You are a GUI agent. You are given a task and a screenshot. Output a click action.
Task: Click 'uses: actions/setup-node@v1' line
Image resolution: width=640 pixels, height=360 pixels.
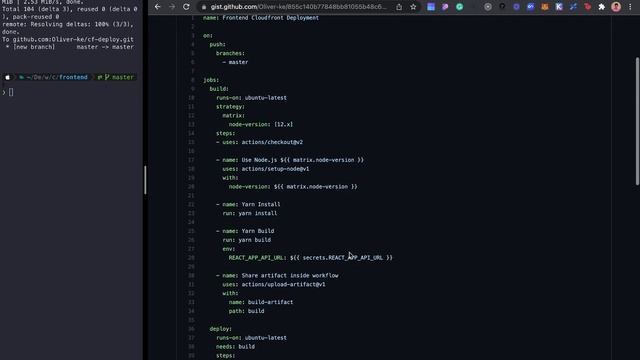pyautogui.click(x=266, y=169)
